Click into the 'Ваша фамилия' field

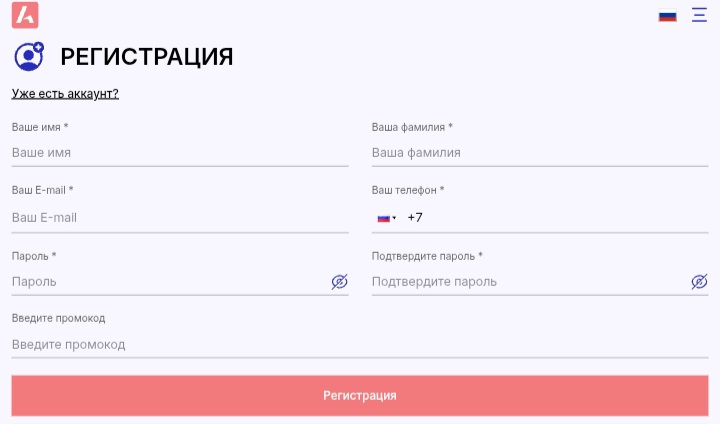pyautogui.click(x=540, y=153)
